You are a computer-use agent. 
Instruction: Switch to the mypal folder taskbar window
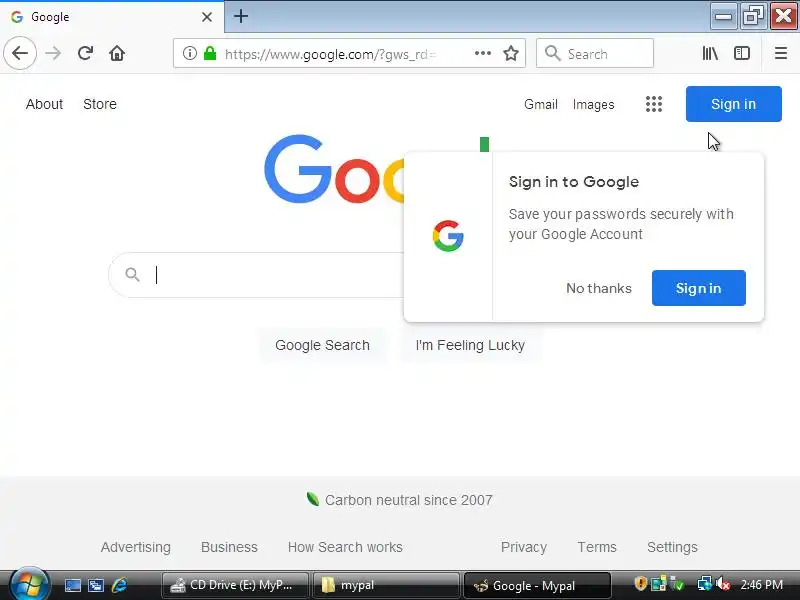coord(386,585)
